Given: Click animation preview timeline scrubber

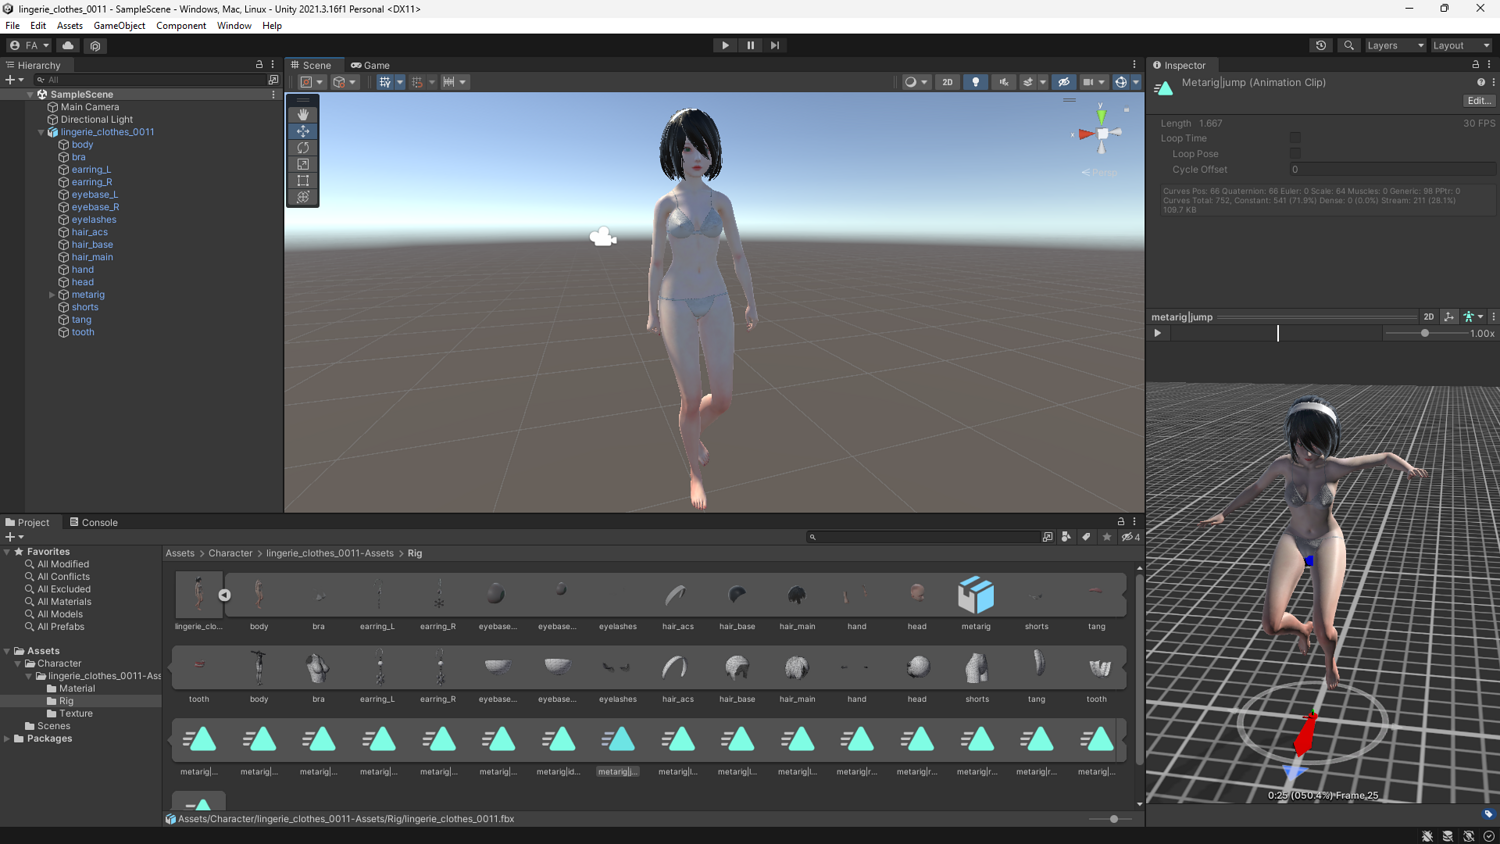Looking at the screenshot, I should [1277, 333].
